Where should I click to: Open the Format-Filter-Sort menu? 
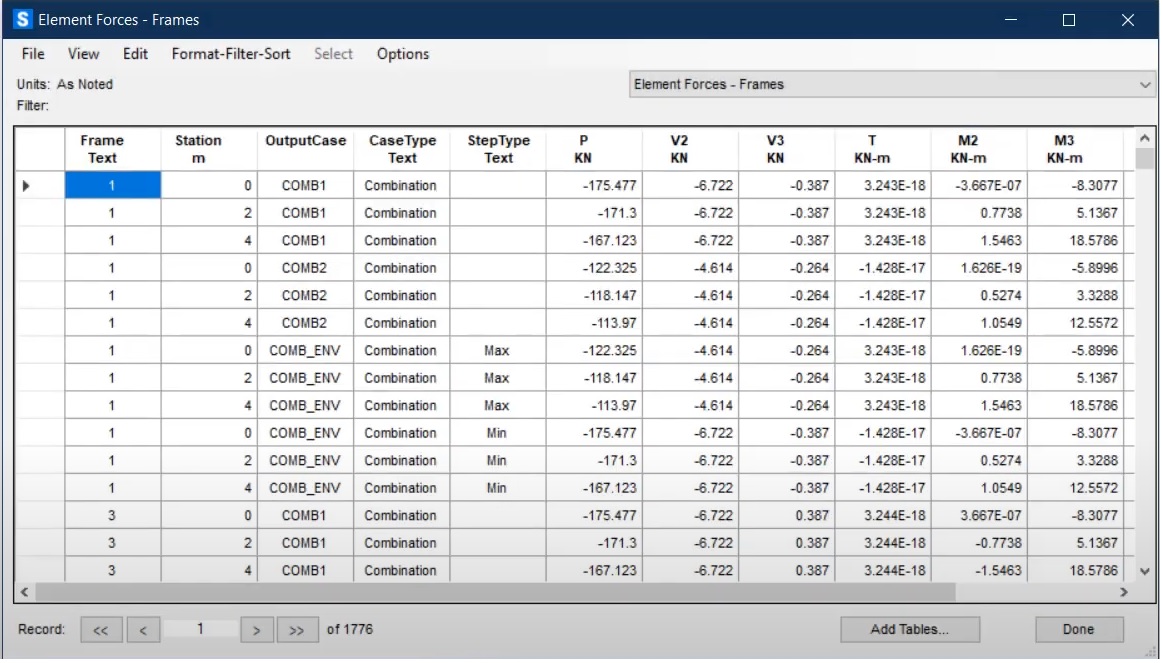click(231, 54)
